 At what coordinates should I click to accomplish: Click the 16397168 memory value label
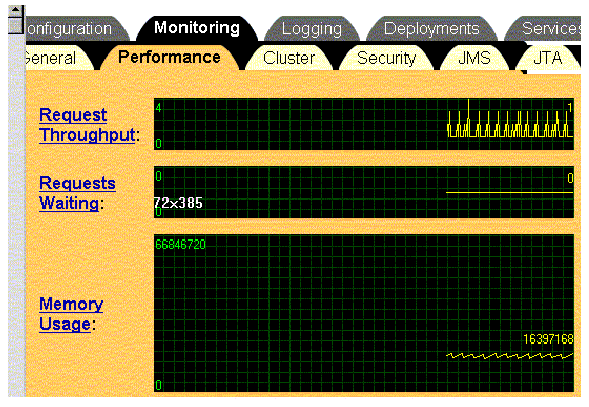[x=548, y=339]
